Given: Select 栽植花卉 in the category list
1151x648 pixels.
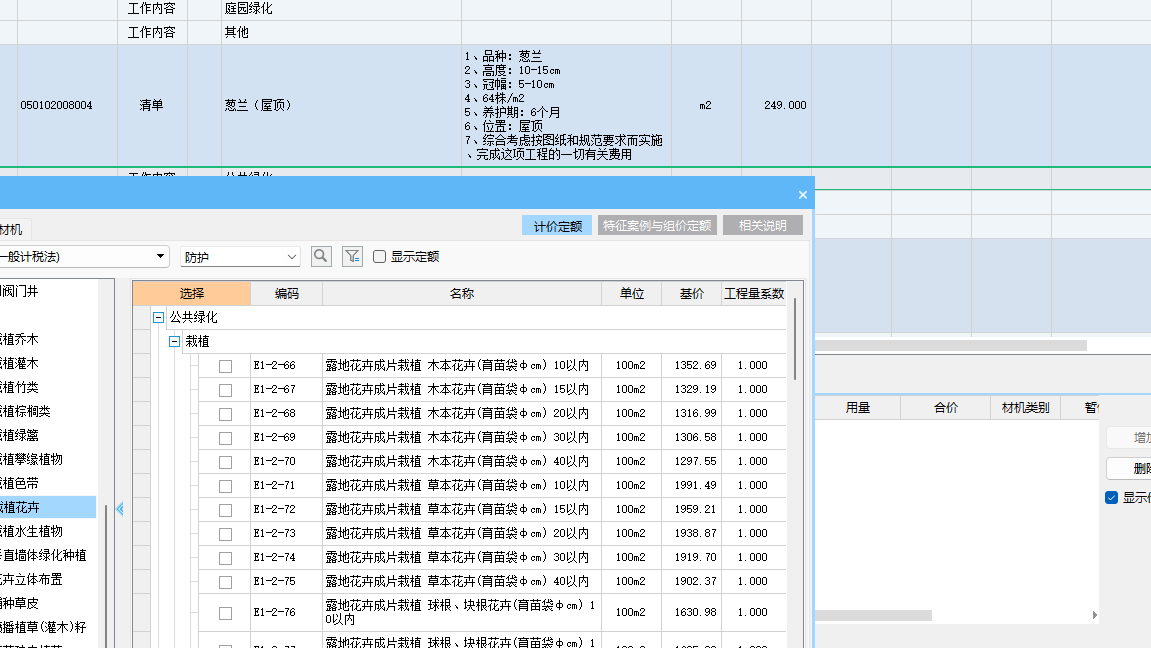Looking at the screenshot, I should [48, 507].
